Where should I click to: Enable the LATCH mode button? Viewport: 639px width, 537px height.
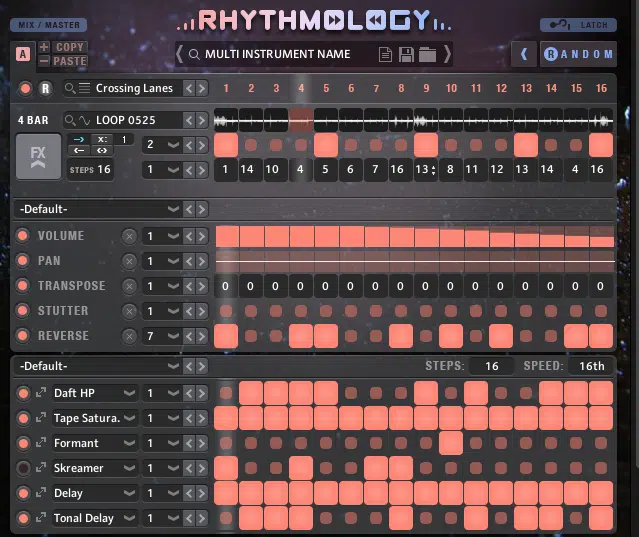tap(578, 25)
